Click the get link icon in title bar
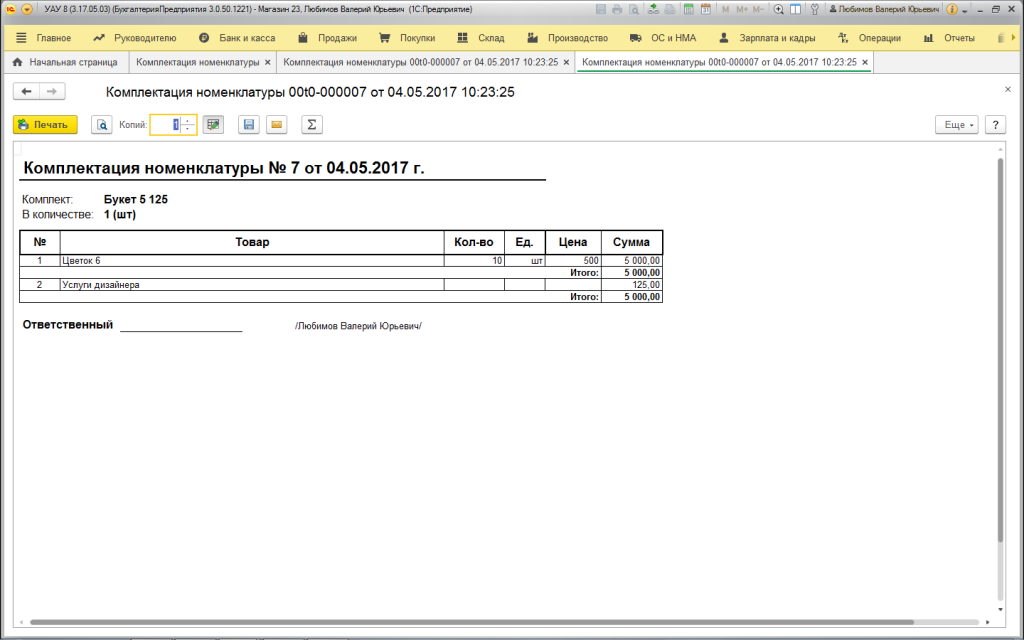This screenshot has height=640, width=1024. (654, 10)
